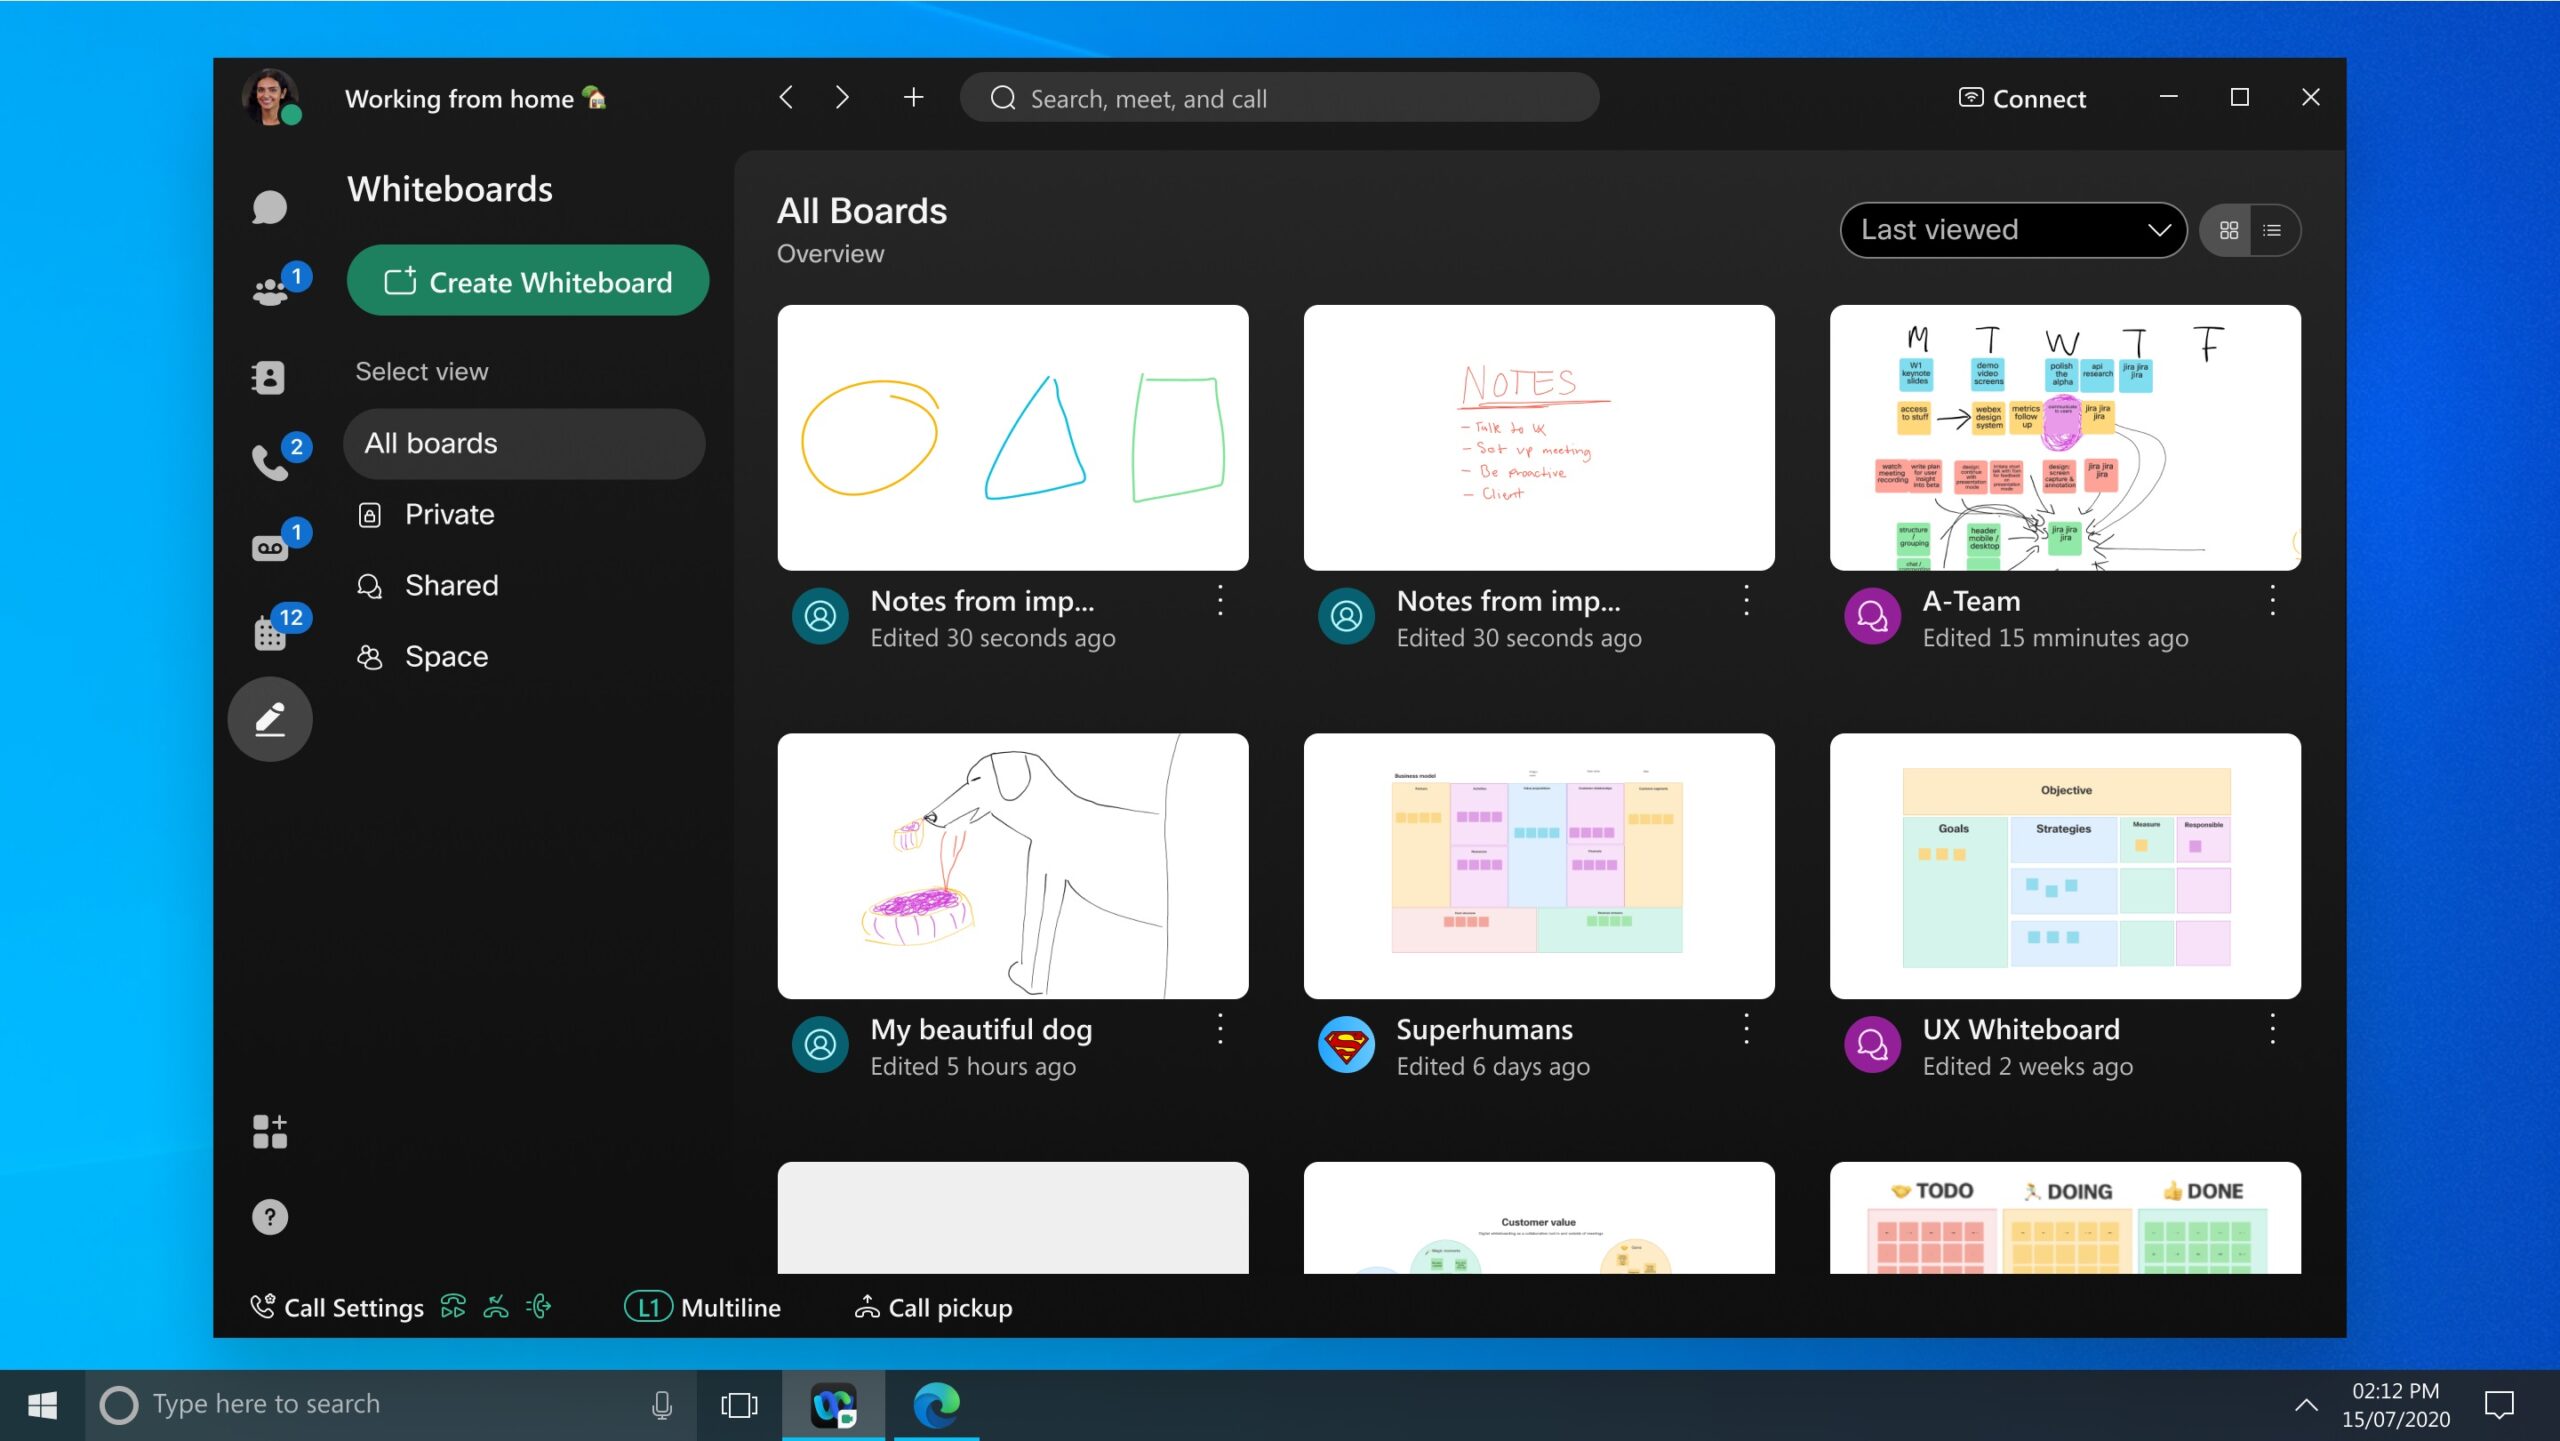Open more options for A-Team board
This screenshot has width=2560, height=1441.
click(2272, 601)
